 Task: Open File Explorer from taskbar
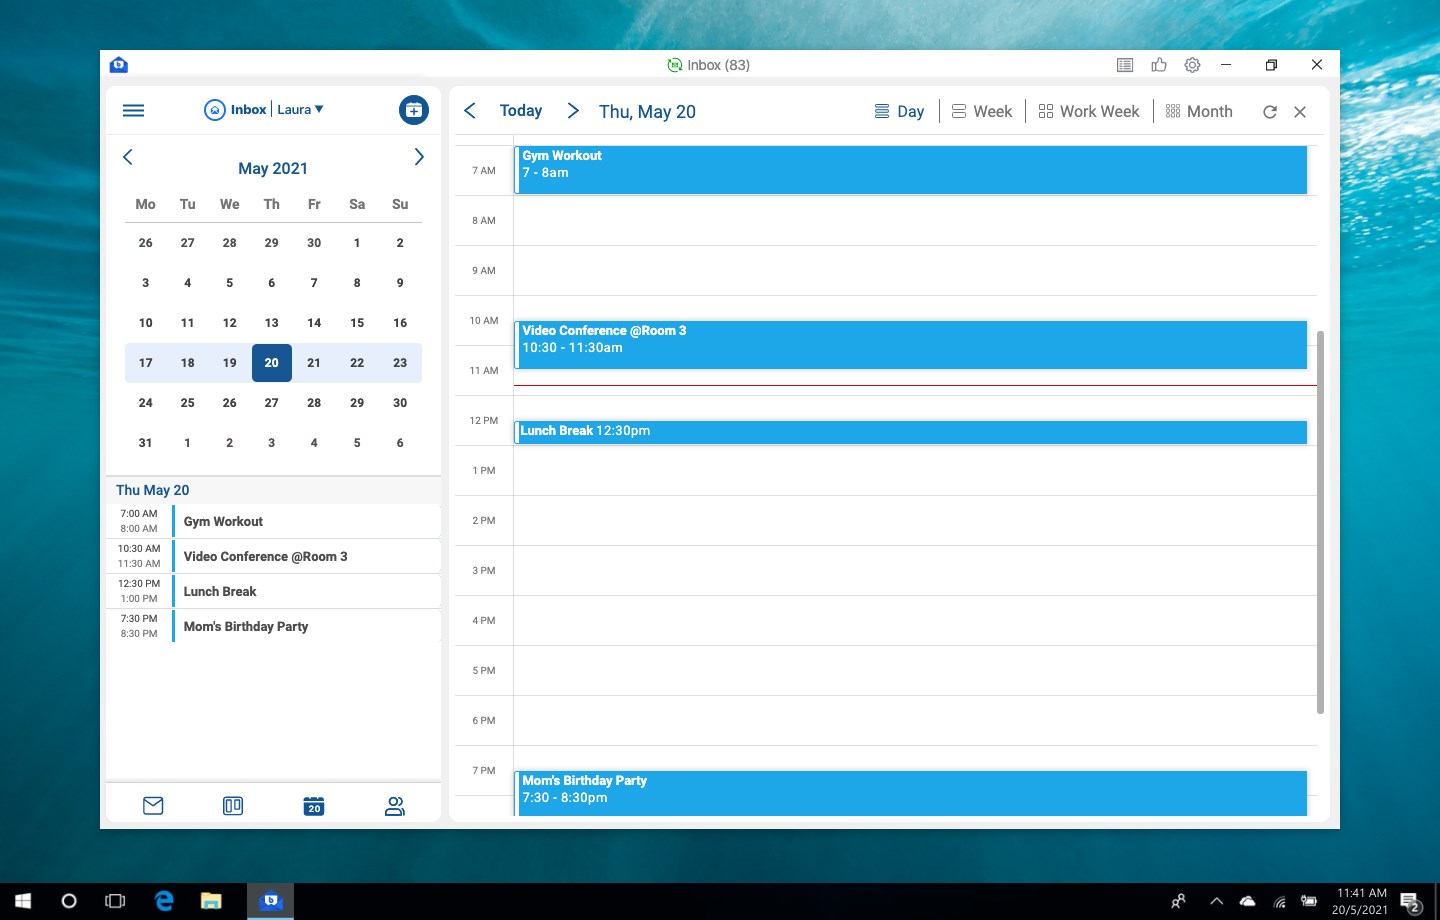(x=211, y=901)
